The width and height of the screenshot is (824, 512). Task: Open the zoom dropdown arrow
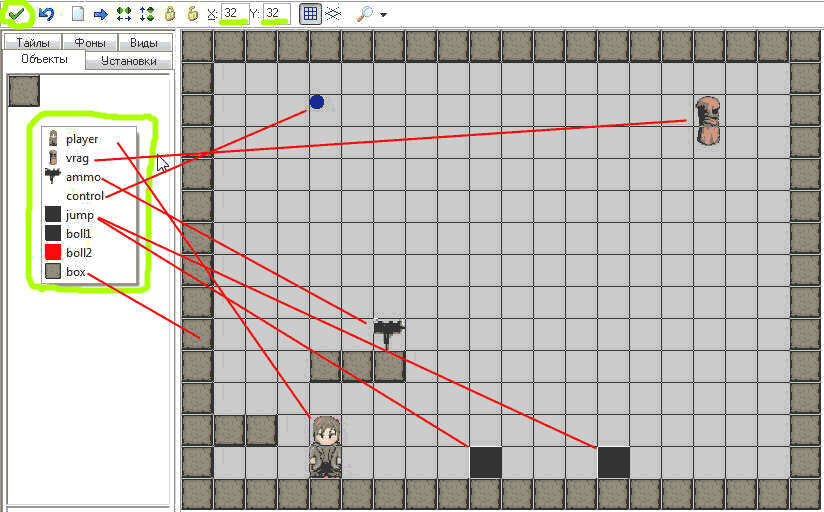(383, 15)
